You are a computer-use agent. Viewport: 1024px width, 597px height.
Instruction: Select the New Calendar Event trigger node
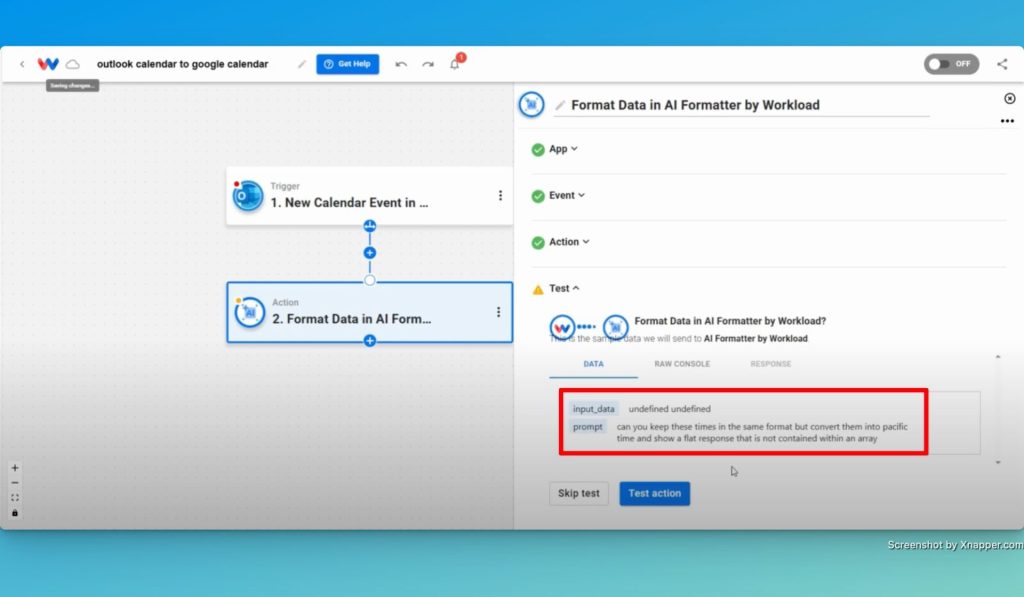[x=370, y=196]
